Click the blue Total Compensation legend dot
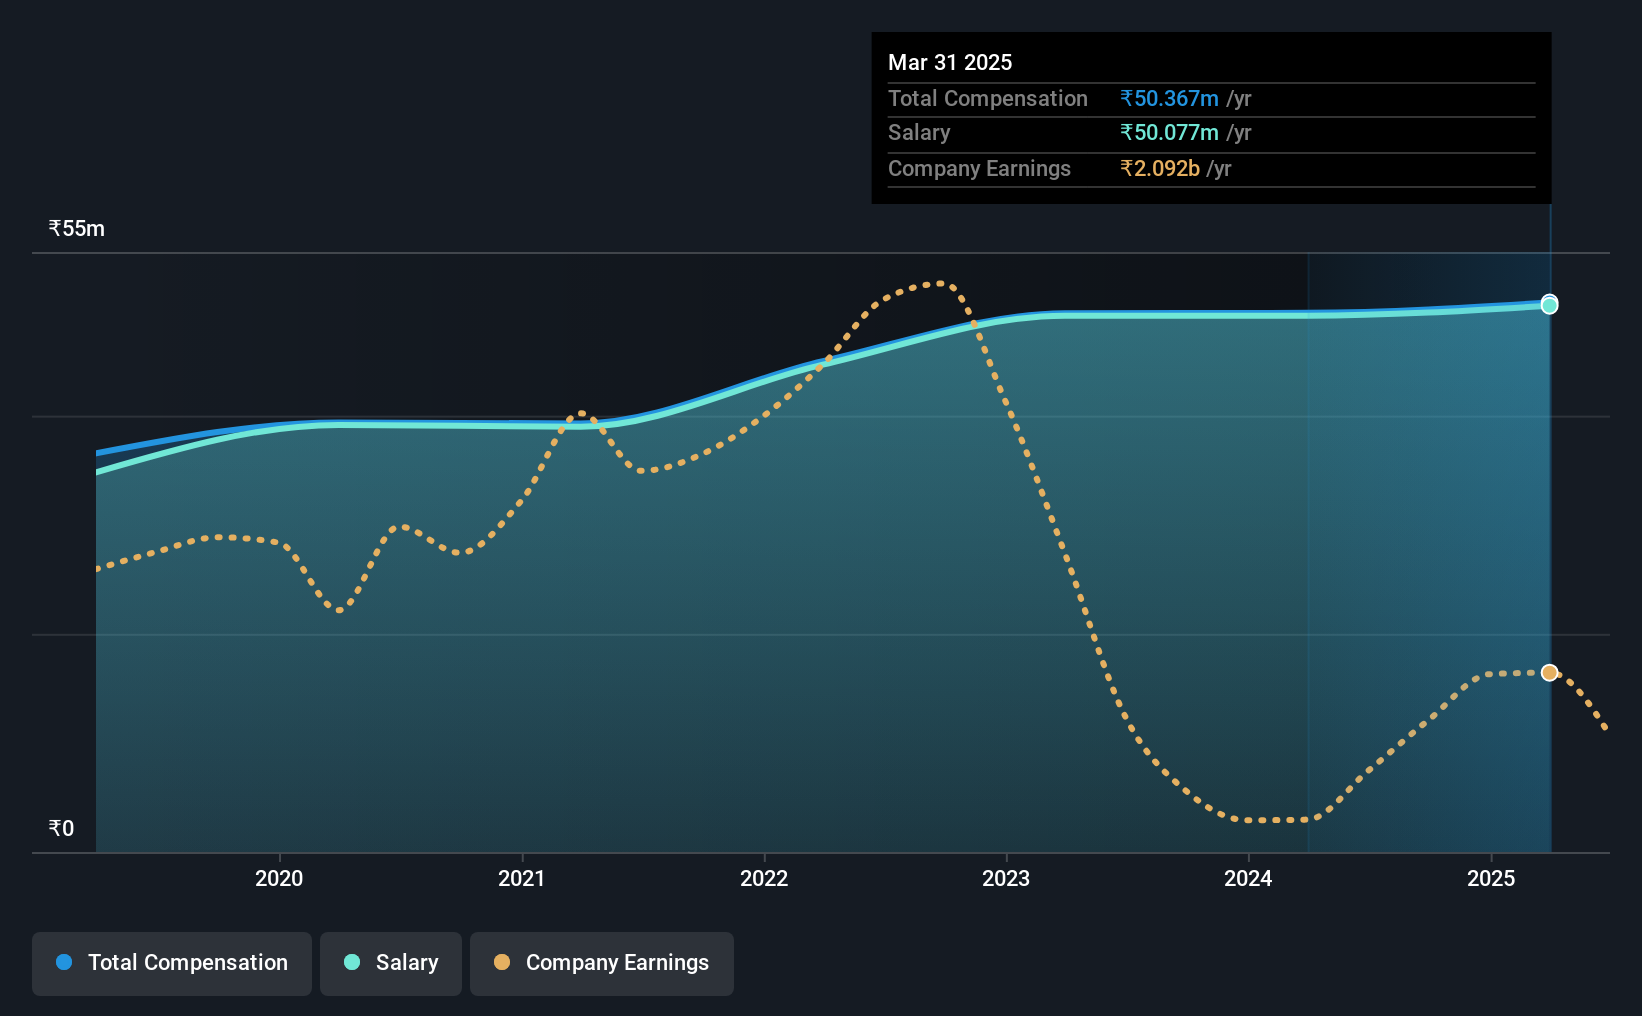1642x1016 pixels. point(64,962)
